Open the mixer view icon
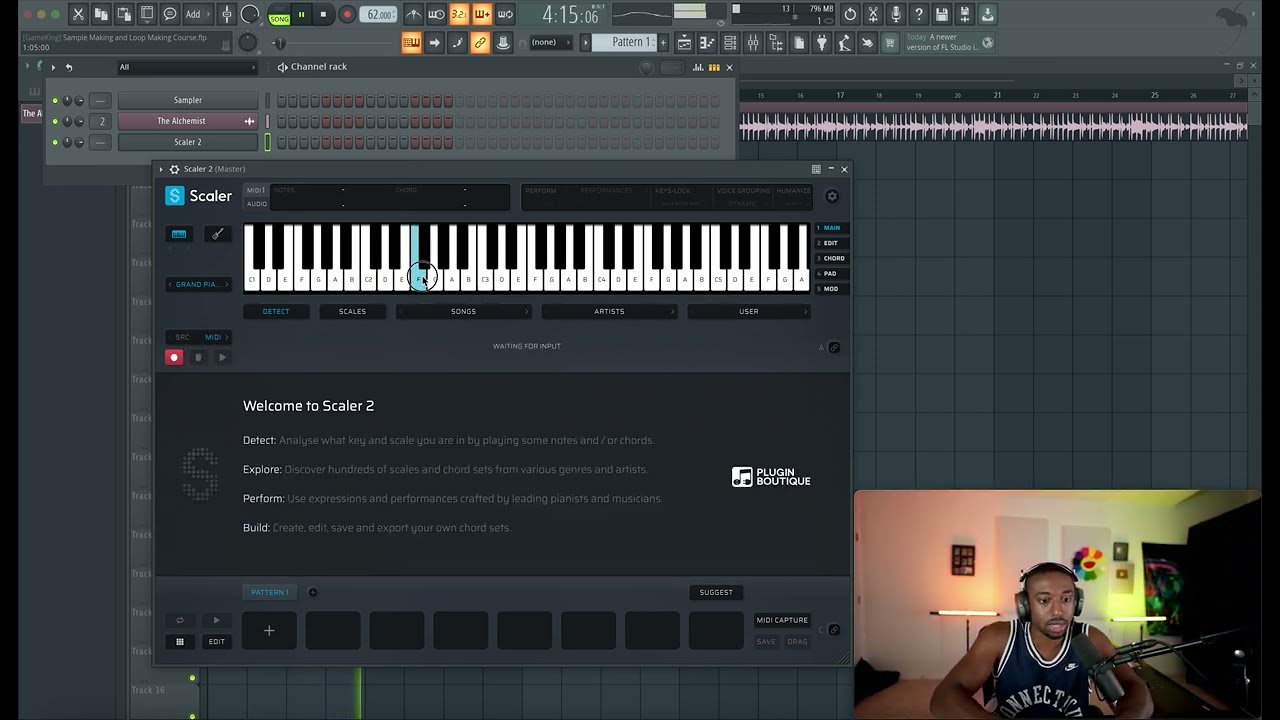 pyautogui.click(x=753, y=43)
